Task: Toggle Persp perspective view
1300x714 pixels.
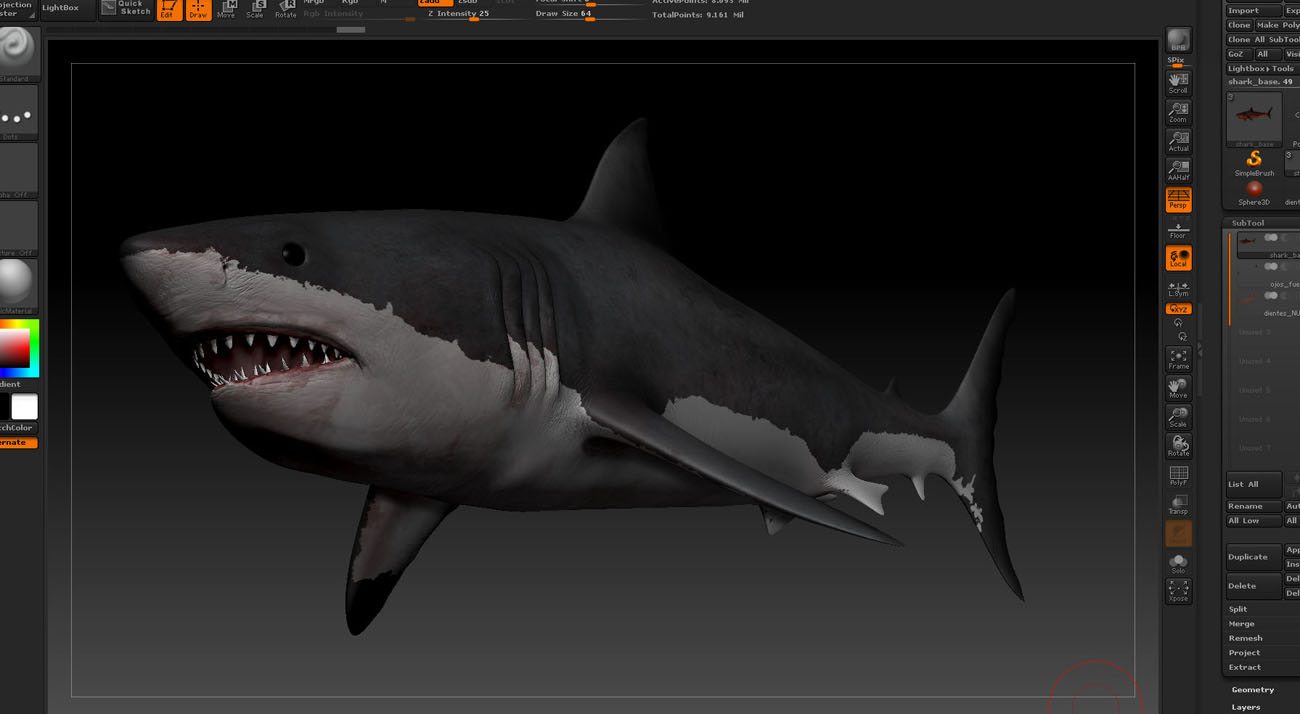Action: (1178, 200)
